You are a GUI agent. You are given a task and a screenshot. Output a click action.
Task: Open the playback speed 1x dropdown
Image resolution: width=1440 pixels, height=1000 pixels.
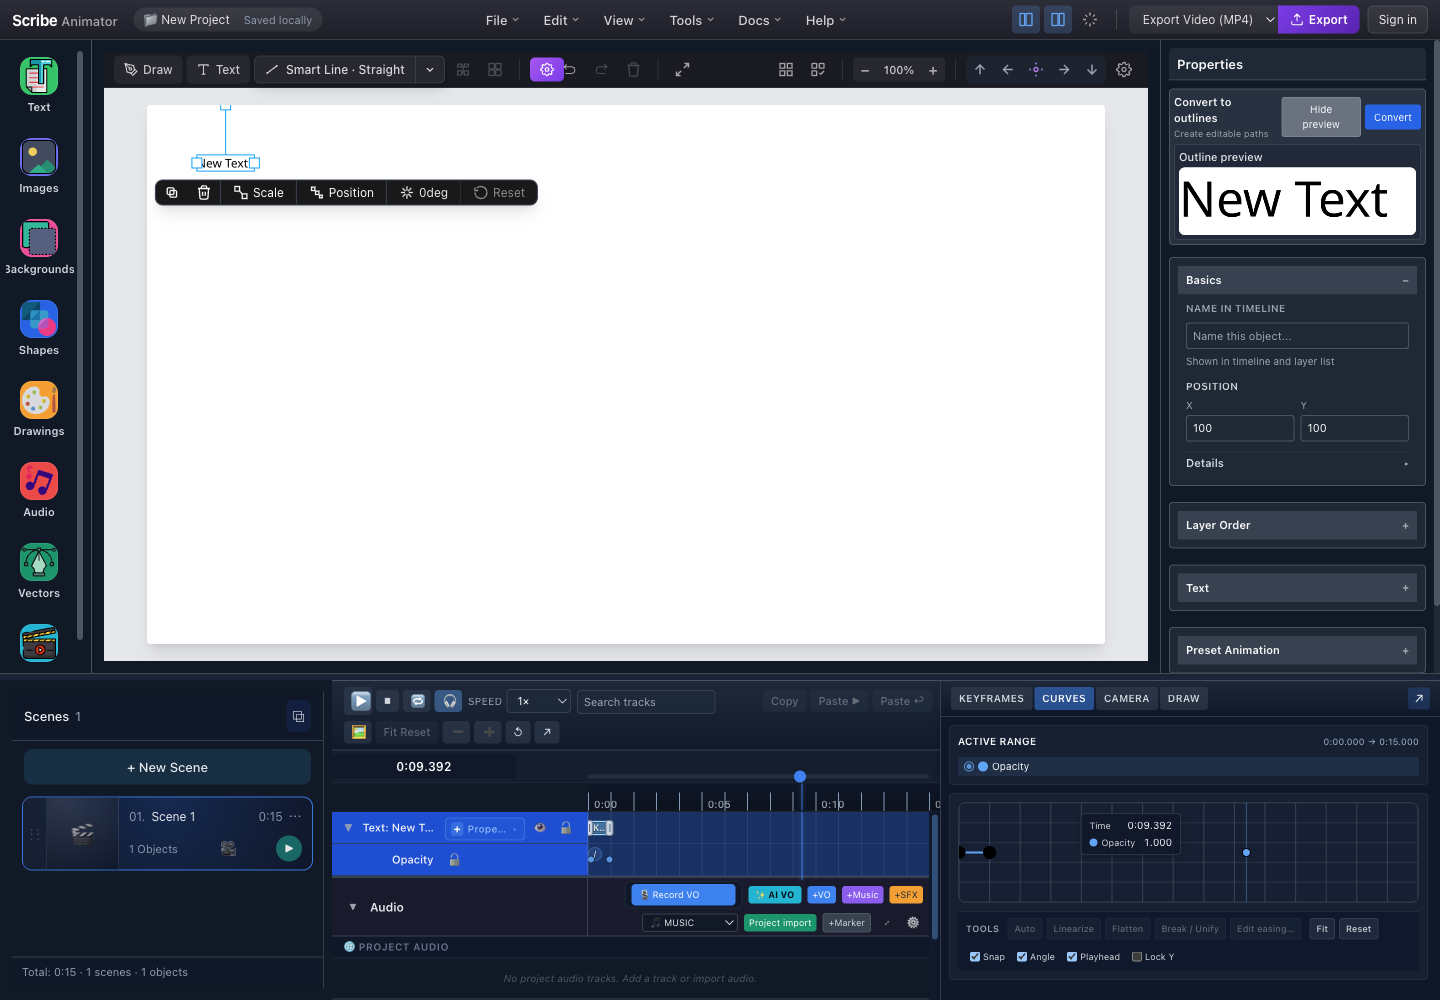click(539, 701)
